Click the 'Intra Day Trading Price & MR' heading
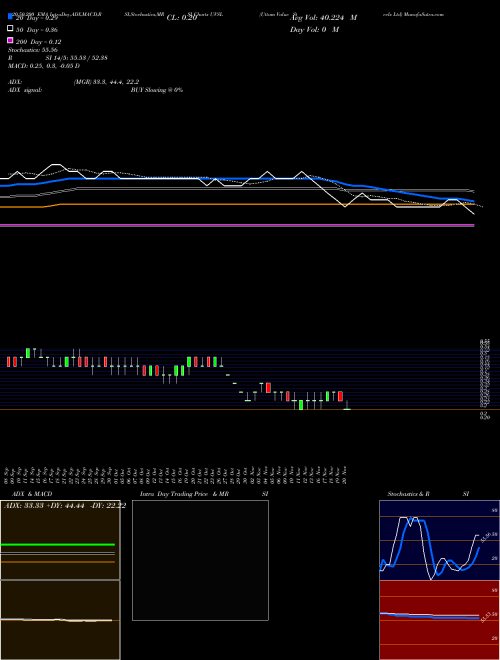500x660 pixels. pyautogui.click(x=184, y=494)
